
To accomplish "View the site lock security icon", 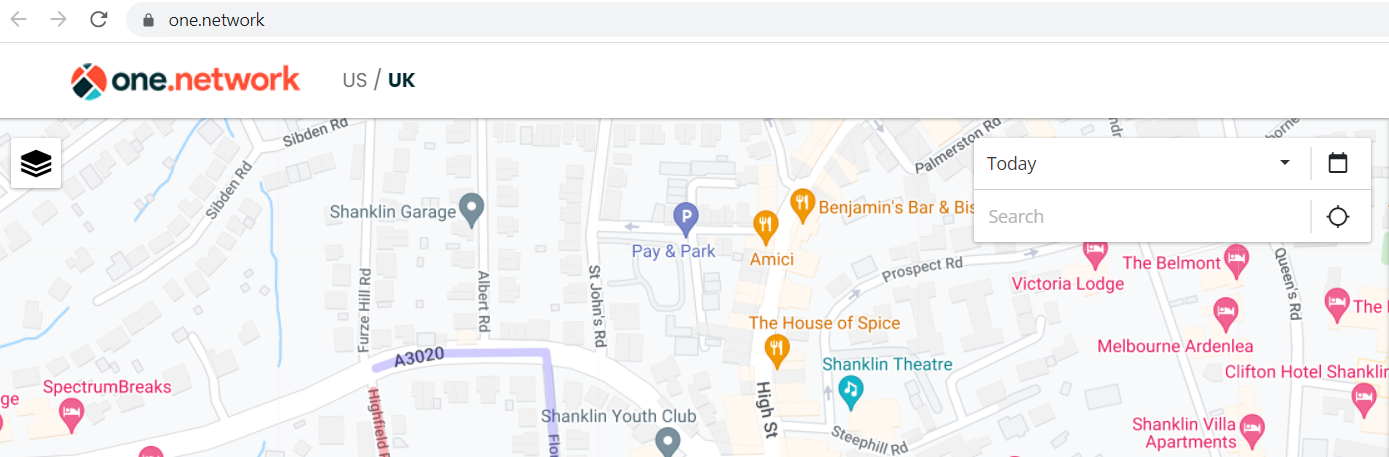I will coord(148,19).
